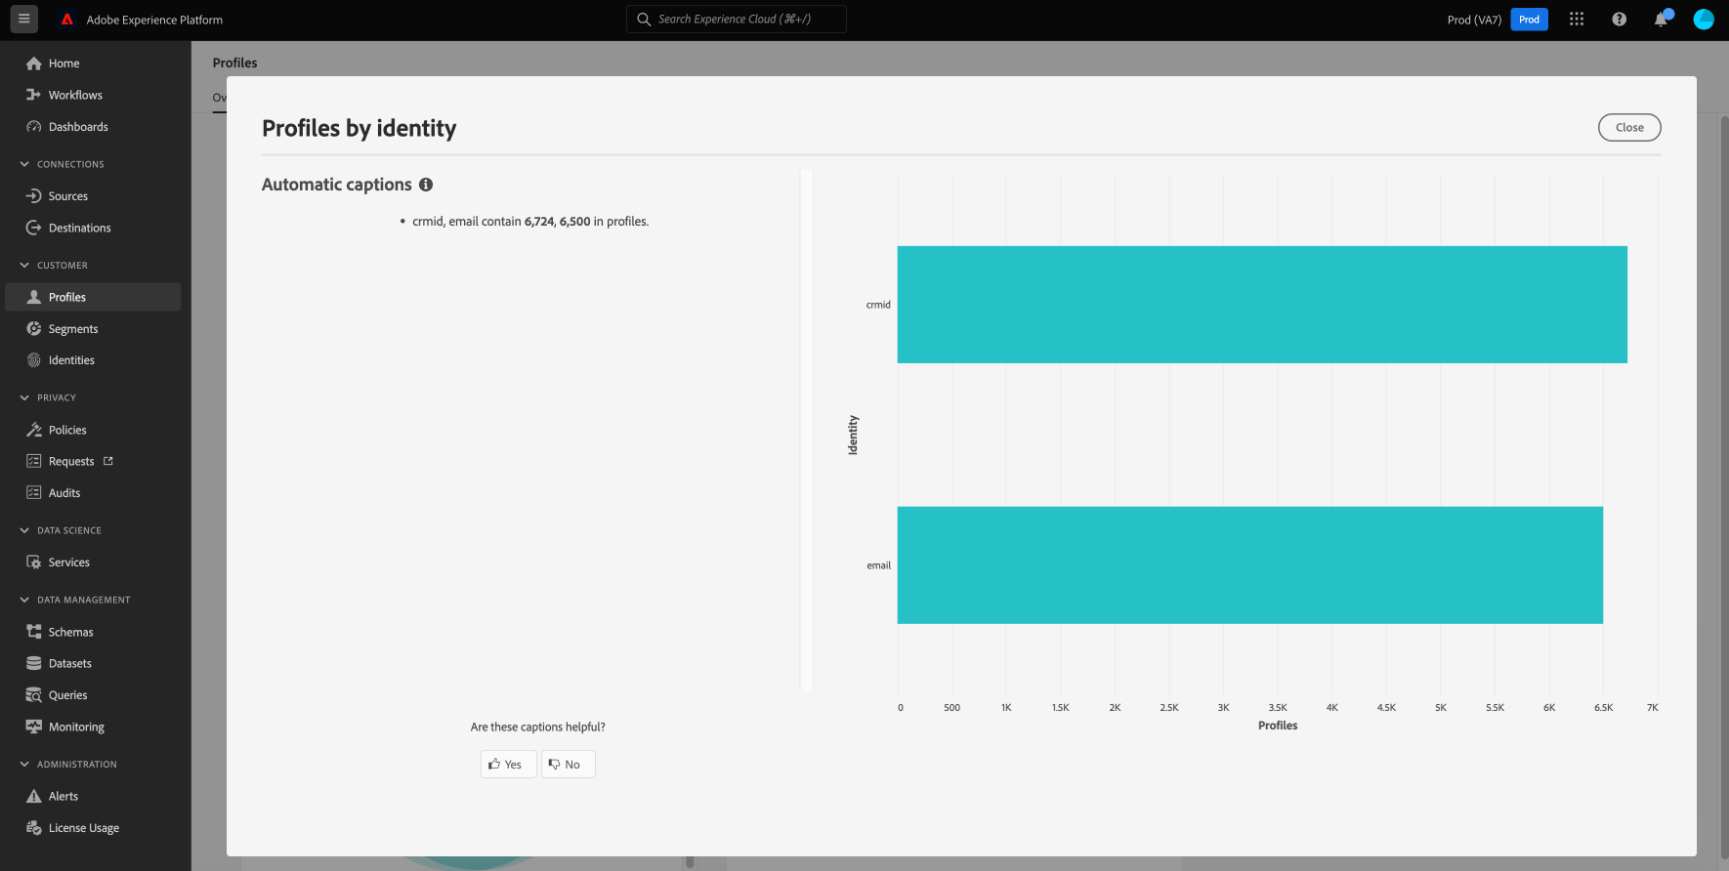
Task: Click the Datasets sidebar label
Action: 70,663
